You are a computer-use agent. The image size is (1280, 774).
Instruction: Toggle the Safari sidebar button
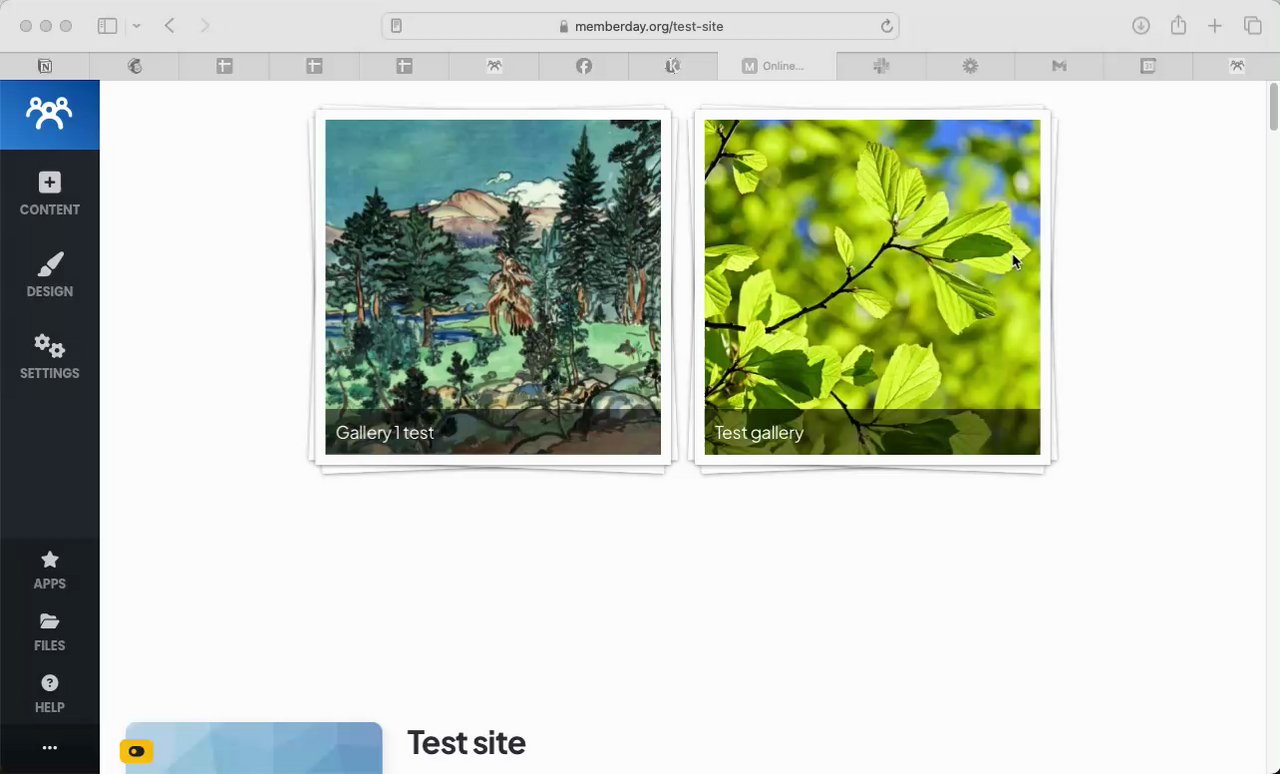[x=107, y=26]
